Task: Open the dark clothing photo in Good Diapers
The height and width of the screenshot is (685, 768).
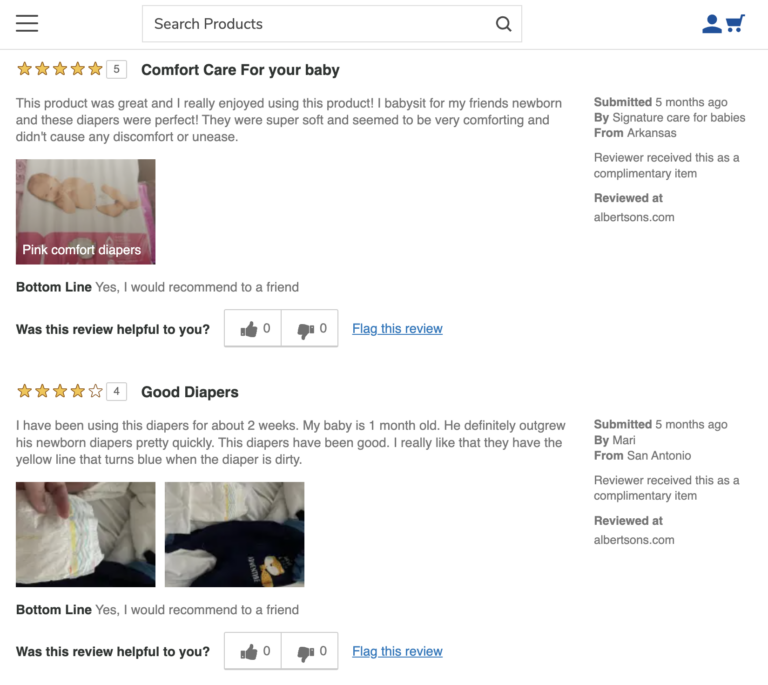Action: 234,534
